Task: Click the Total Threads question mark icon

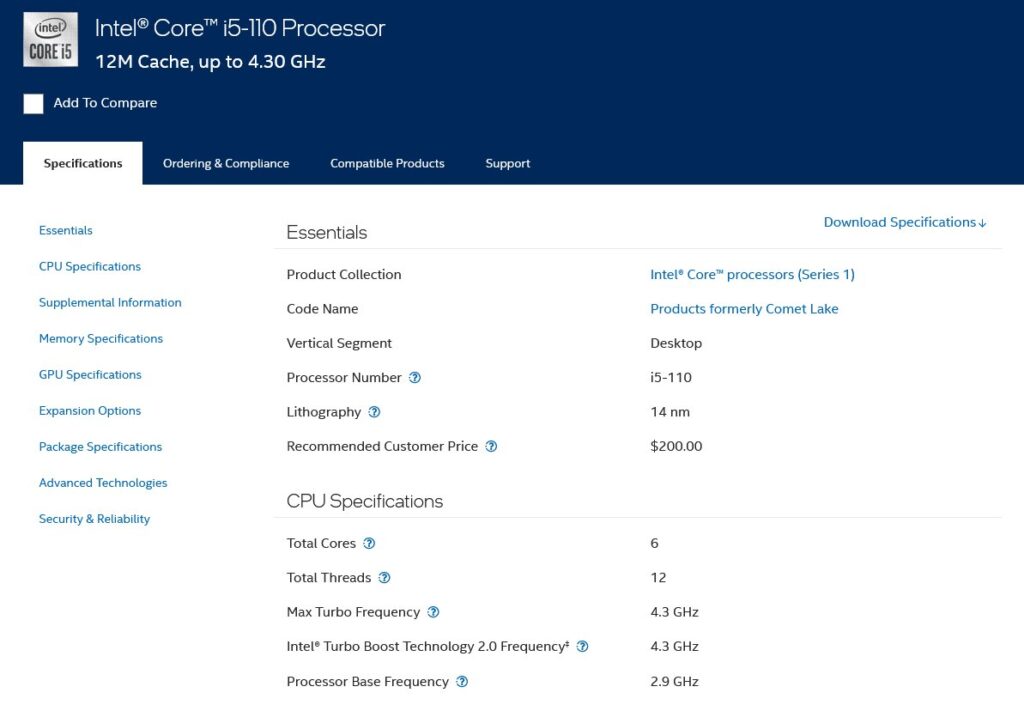Action: pos(384,578)
